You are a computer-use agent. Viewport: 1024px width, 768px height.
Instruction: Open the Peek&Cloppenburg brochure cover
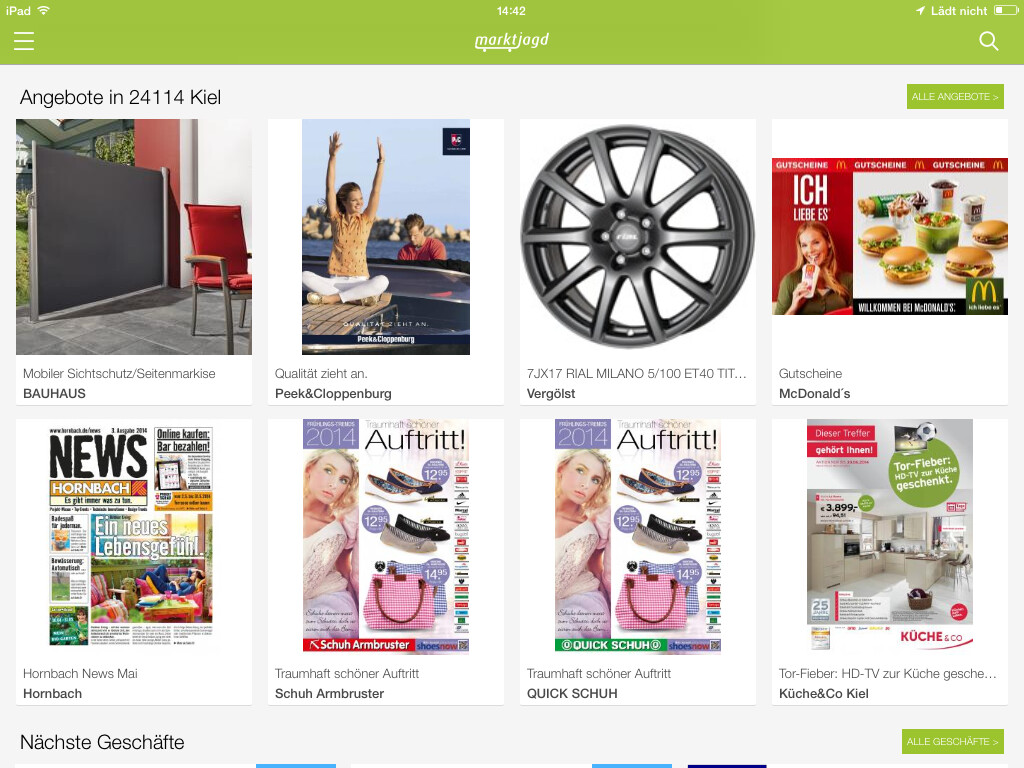click(386, 237)
